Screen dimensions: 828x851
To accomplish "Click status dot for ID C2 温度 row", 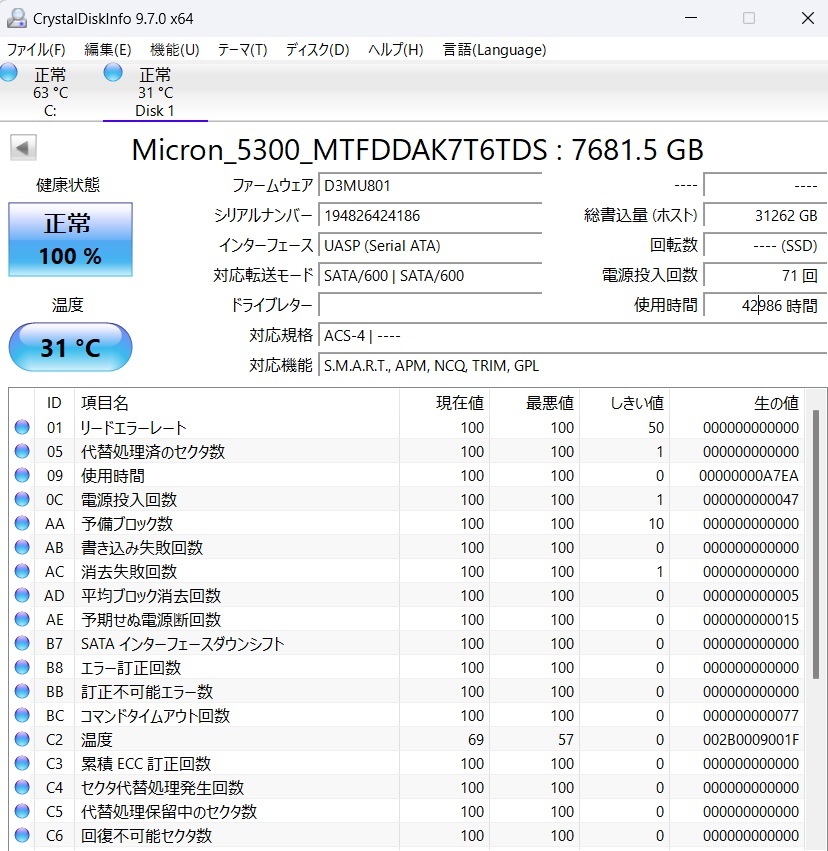I will pos(22,739).
